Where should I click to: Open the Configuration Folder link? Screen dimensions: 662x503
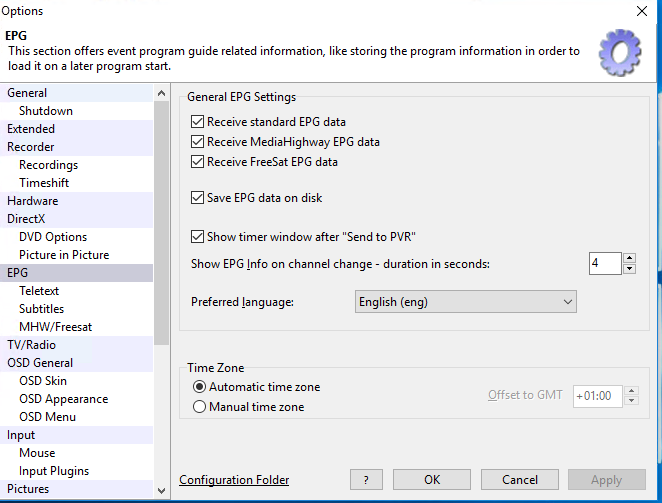point(234,480)
